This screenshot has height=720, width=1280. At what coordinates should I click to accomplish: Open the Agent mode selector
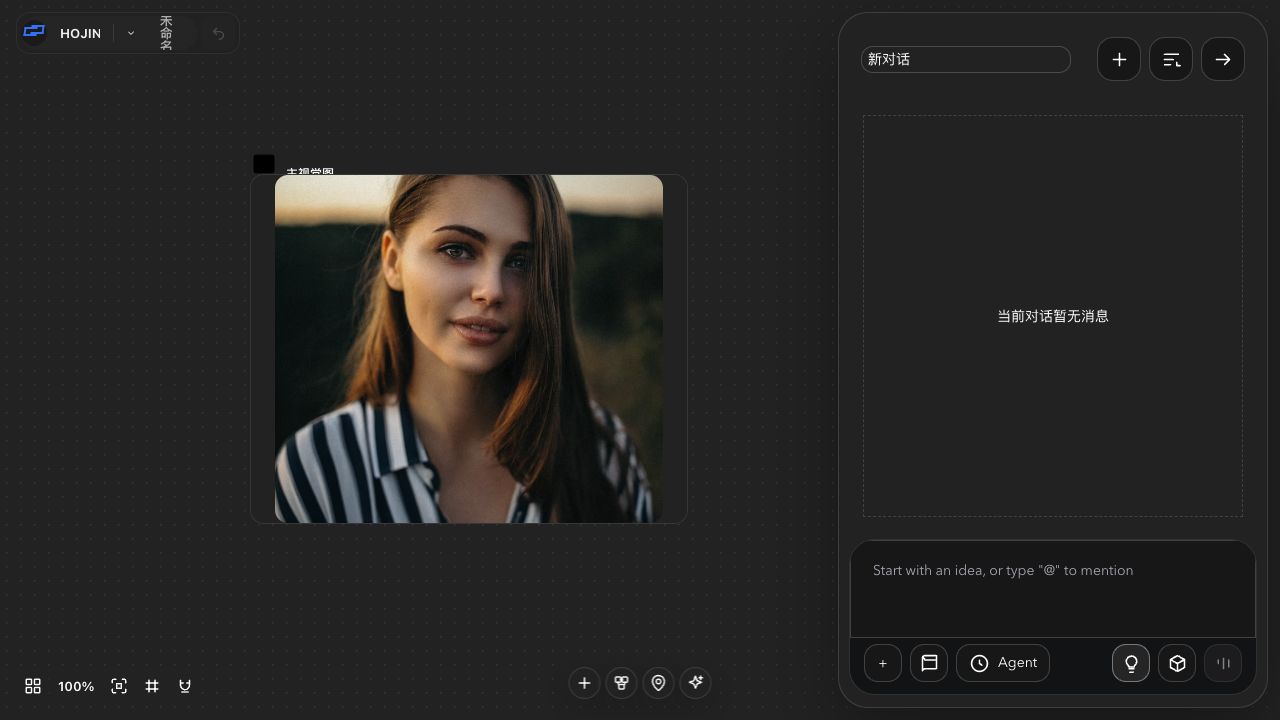[1003, 663]
